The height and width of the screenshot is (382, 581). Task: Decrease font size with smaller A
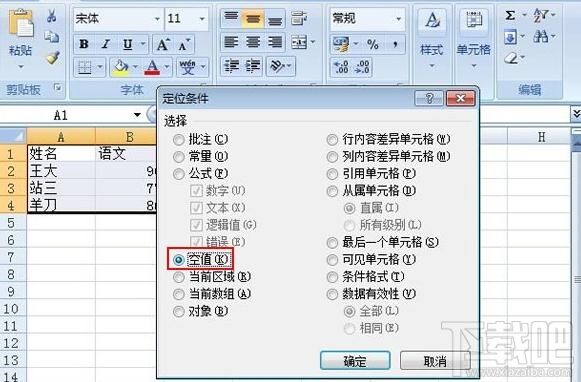(x=184, y=44)
